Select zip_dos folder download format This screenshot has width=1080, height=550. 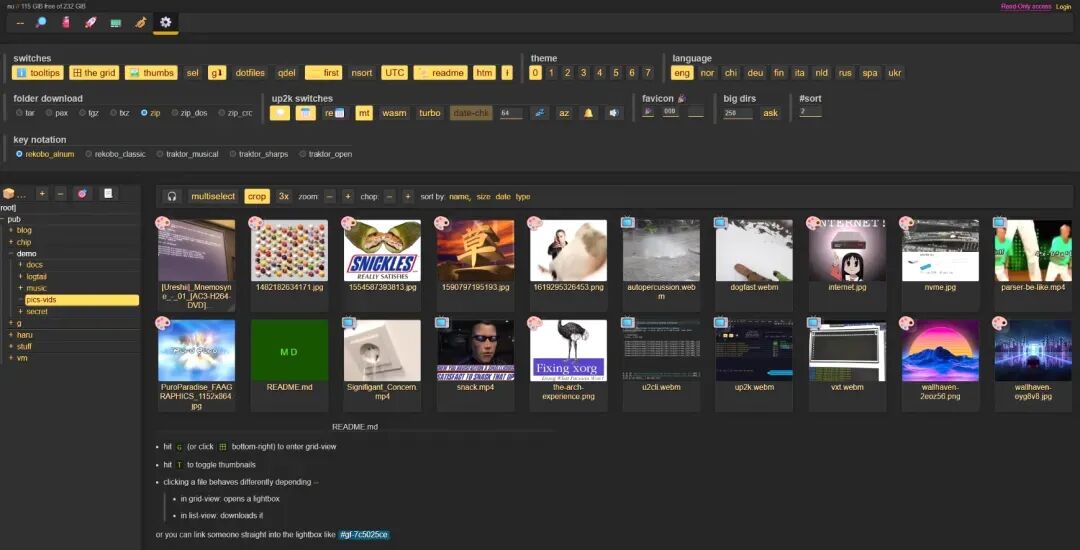coord(189,113)
